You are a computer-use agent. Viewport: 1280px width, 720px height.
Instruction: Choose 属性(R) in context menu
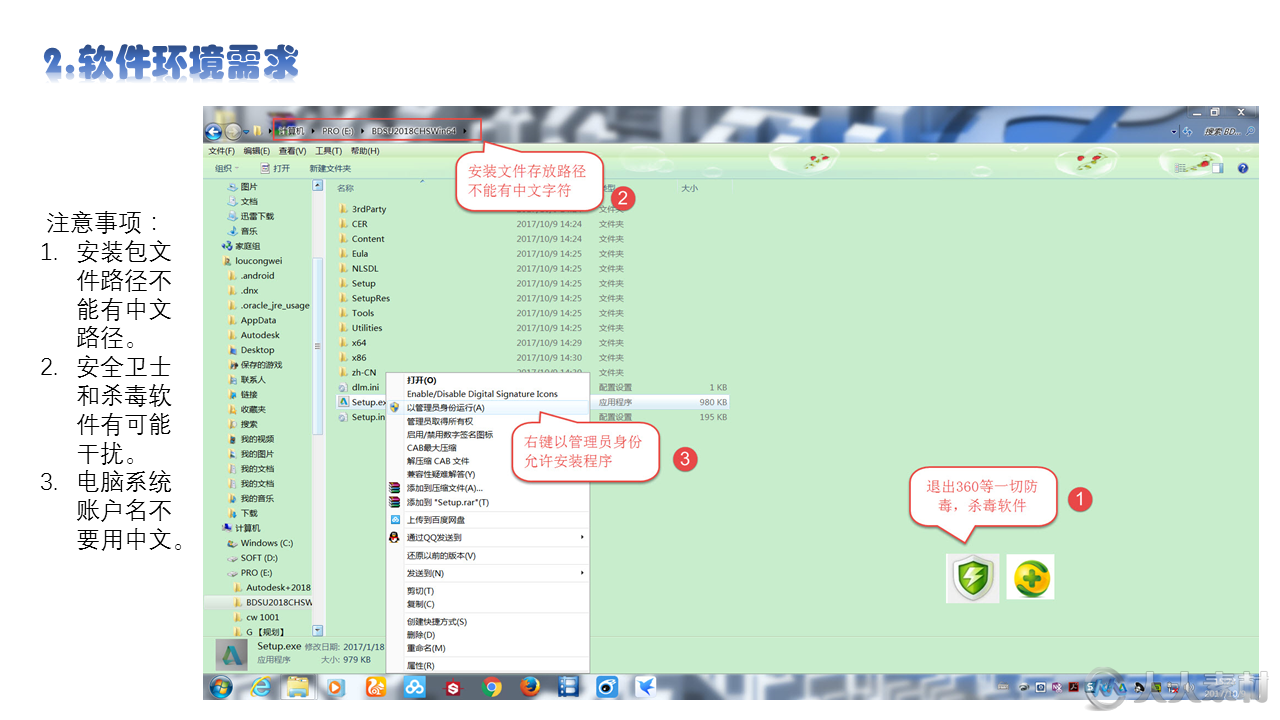click(x=488, y=665)
